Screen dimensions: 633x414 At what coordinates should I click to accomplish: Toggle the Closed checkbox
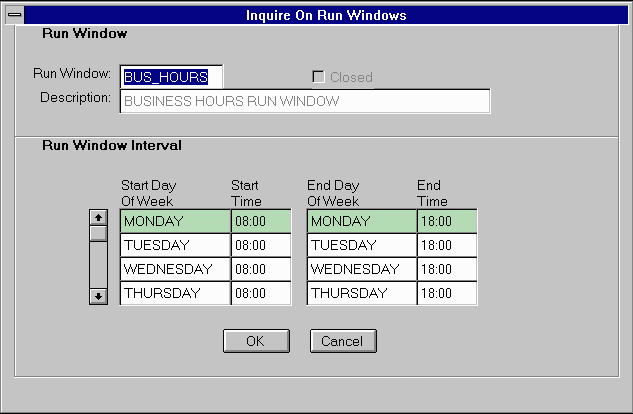pos(319,77)
